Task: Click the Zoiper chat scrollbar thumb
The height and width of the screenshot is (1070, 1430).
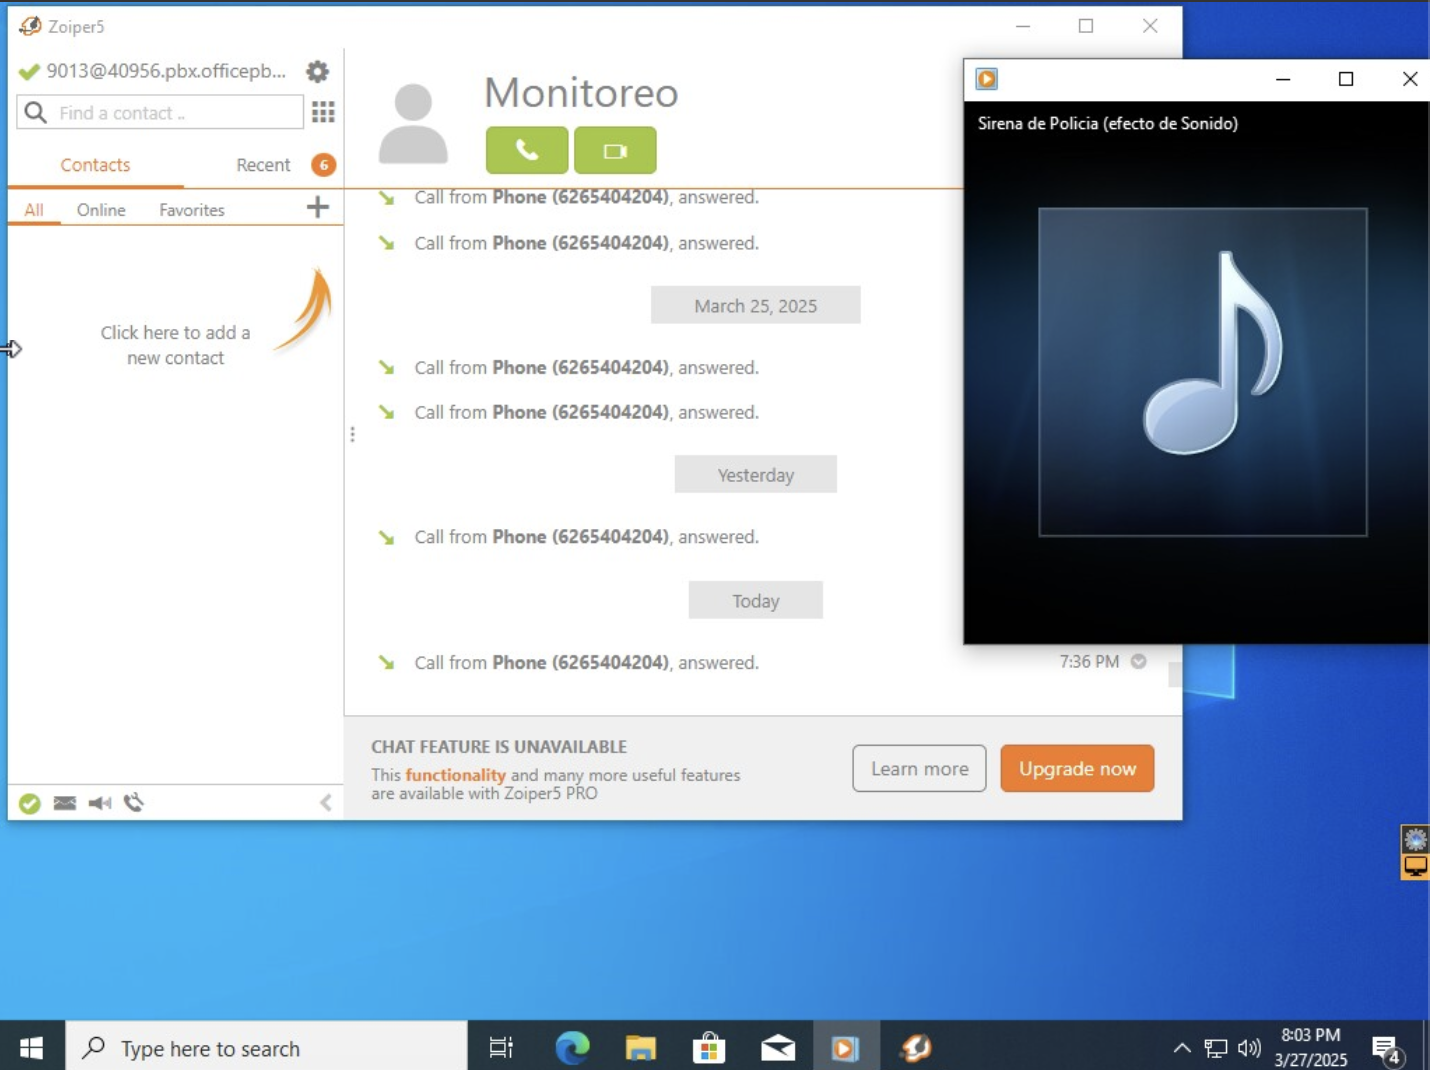Action: pos(1175,674)
